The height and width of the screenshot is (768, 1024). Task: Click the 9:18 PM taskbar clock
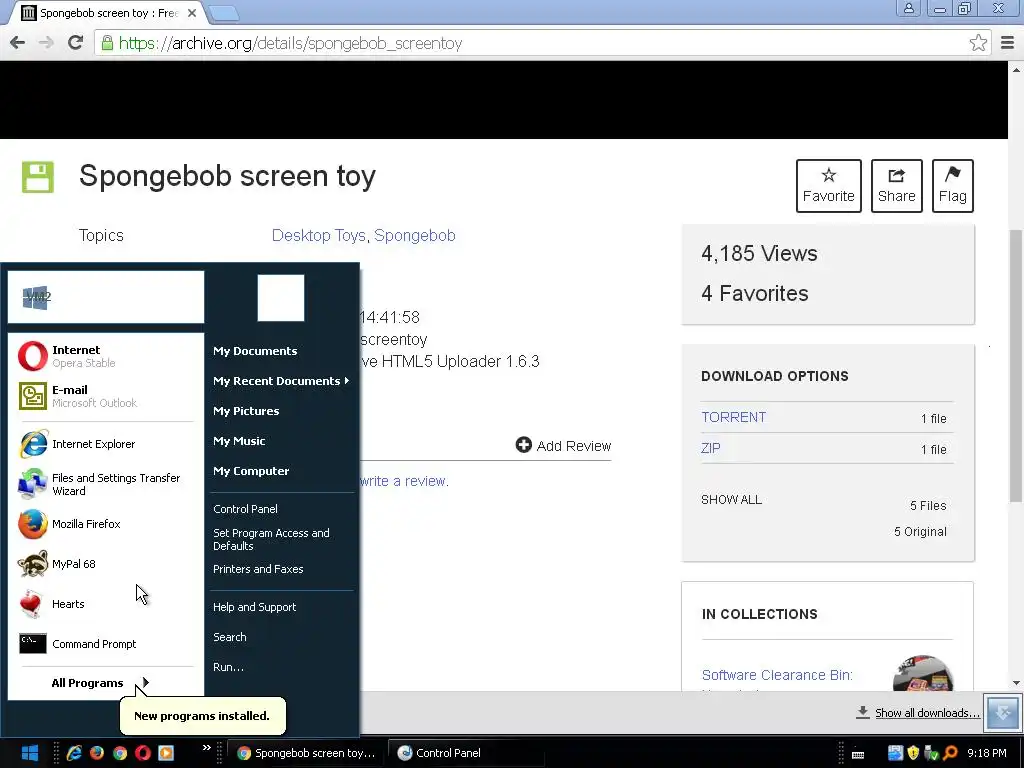(987, 753)
